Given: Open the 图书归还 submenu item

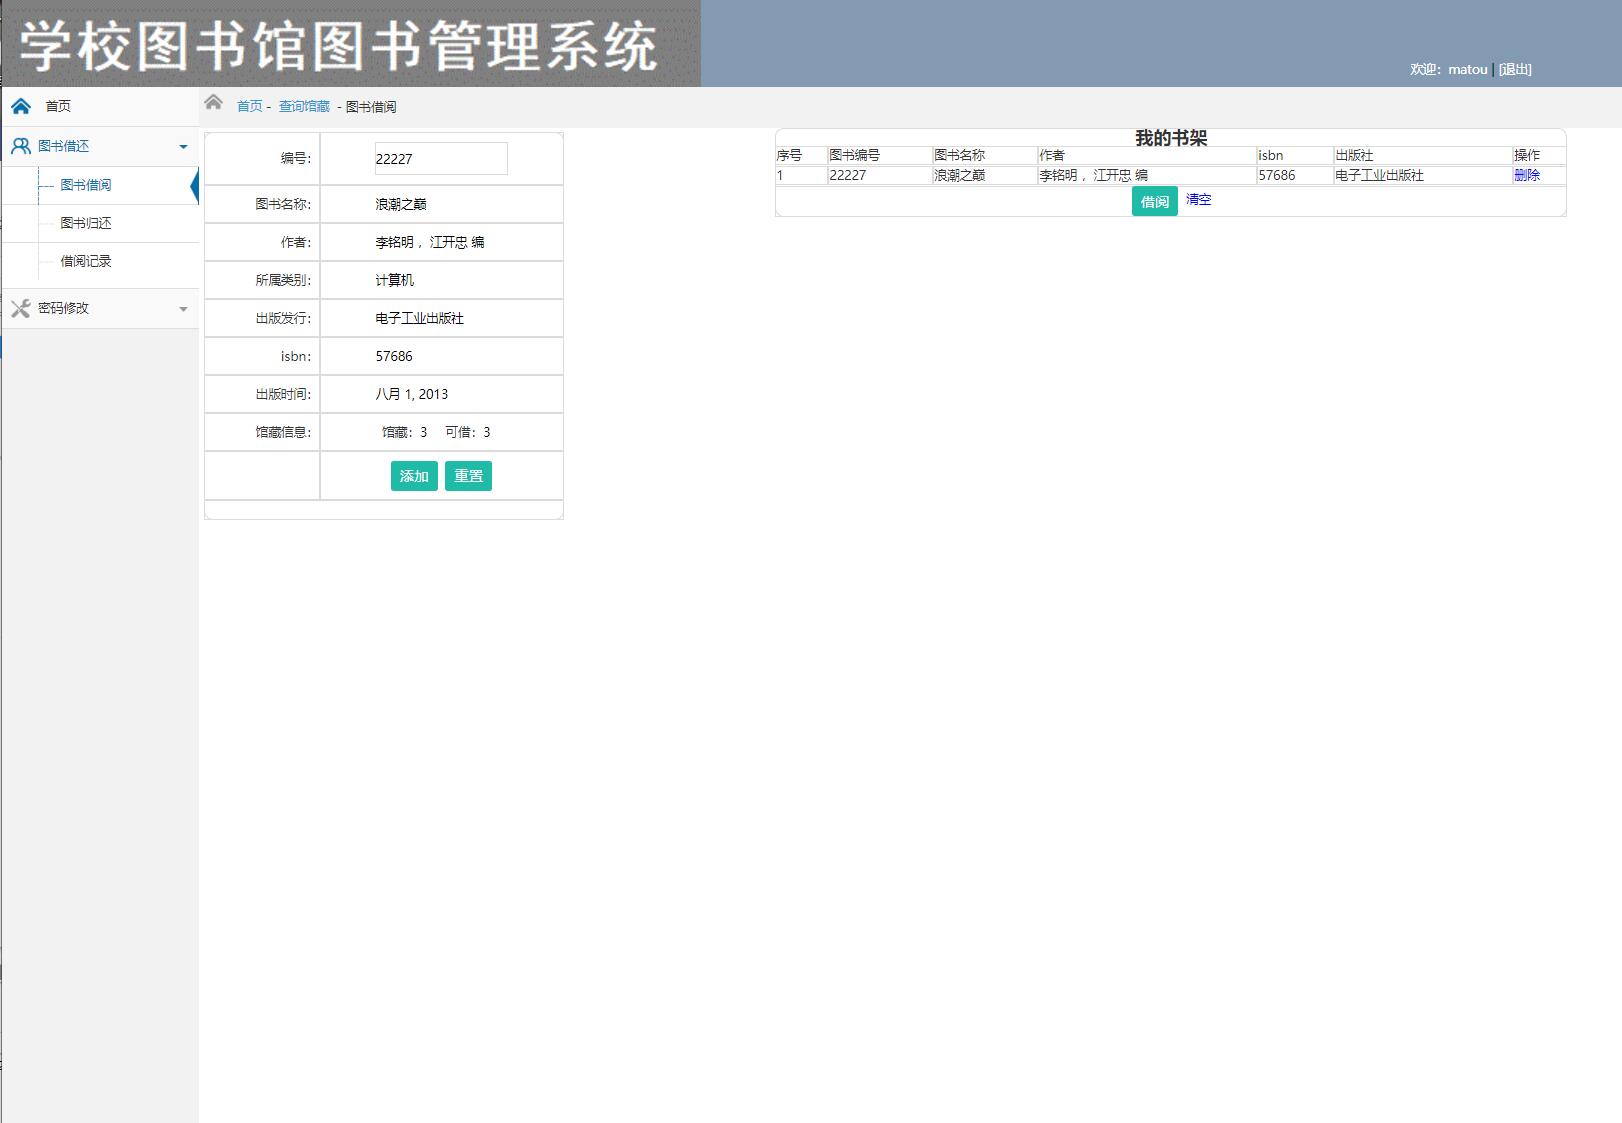Looking at the screenshot, I should coord(85,223).
